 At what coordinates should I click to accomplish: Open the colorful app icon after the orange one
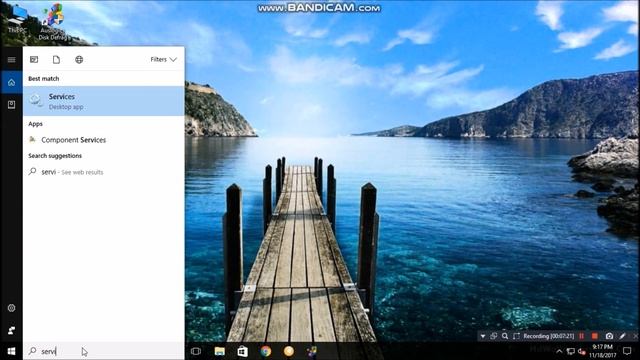click(x=312, y=351)
